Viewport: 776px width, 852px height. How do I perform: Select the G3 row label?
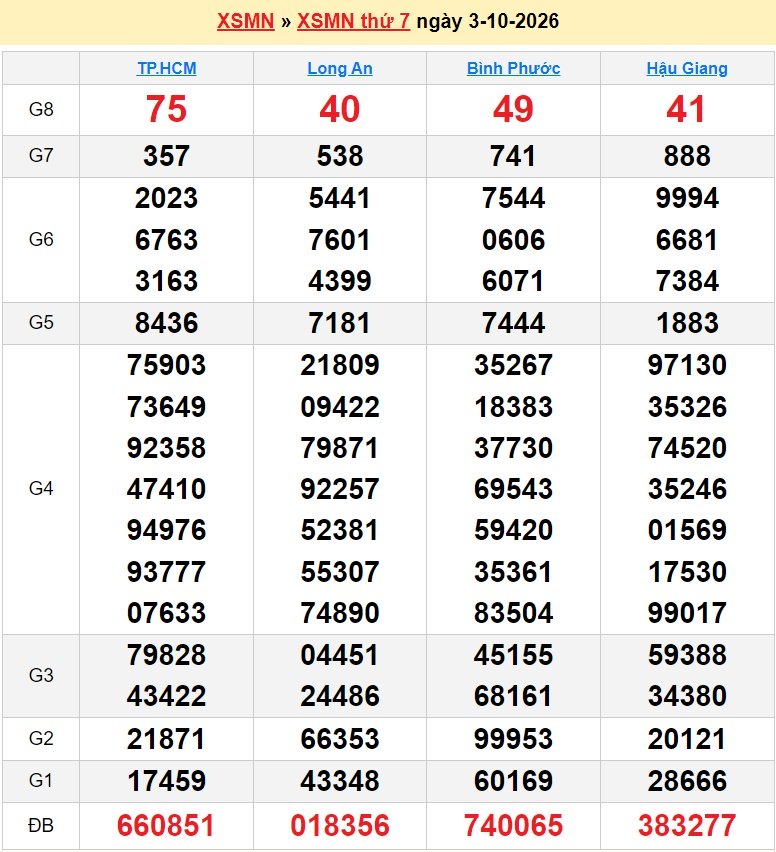coord(41,675)
